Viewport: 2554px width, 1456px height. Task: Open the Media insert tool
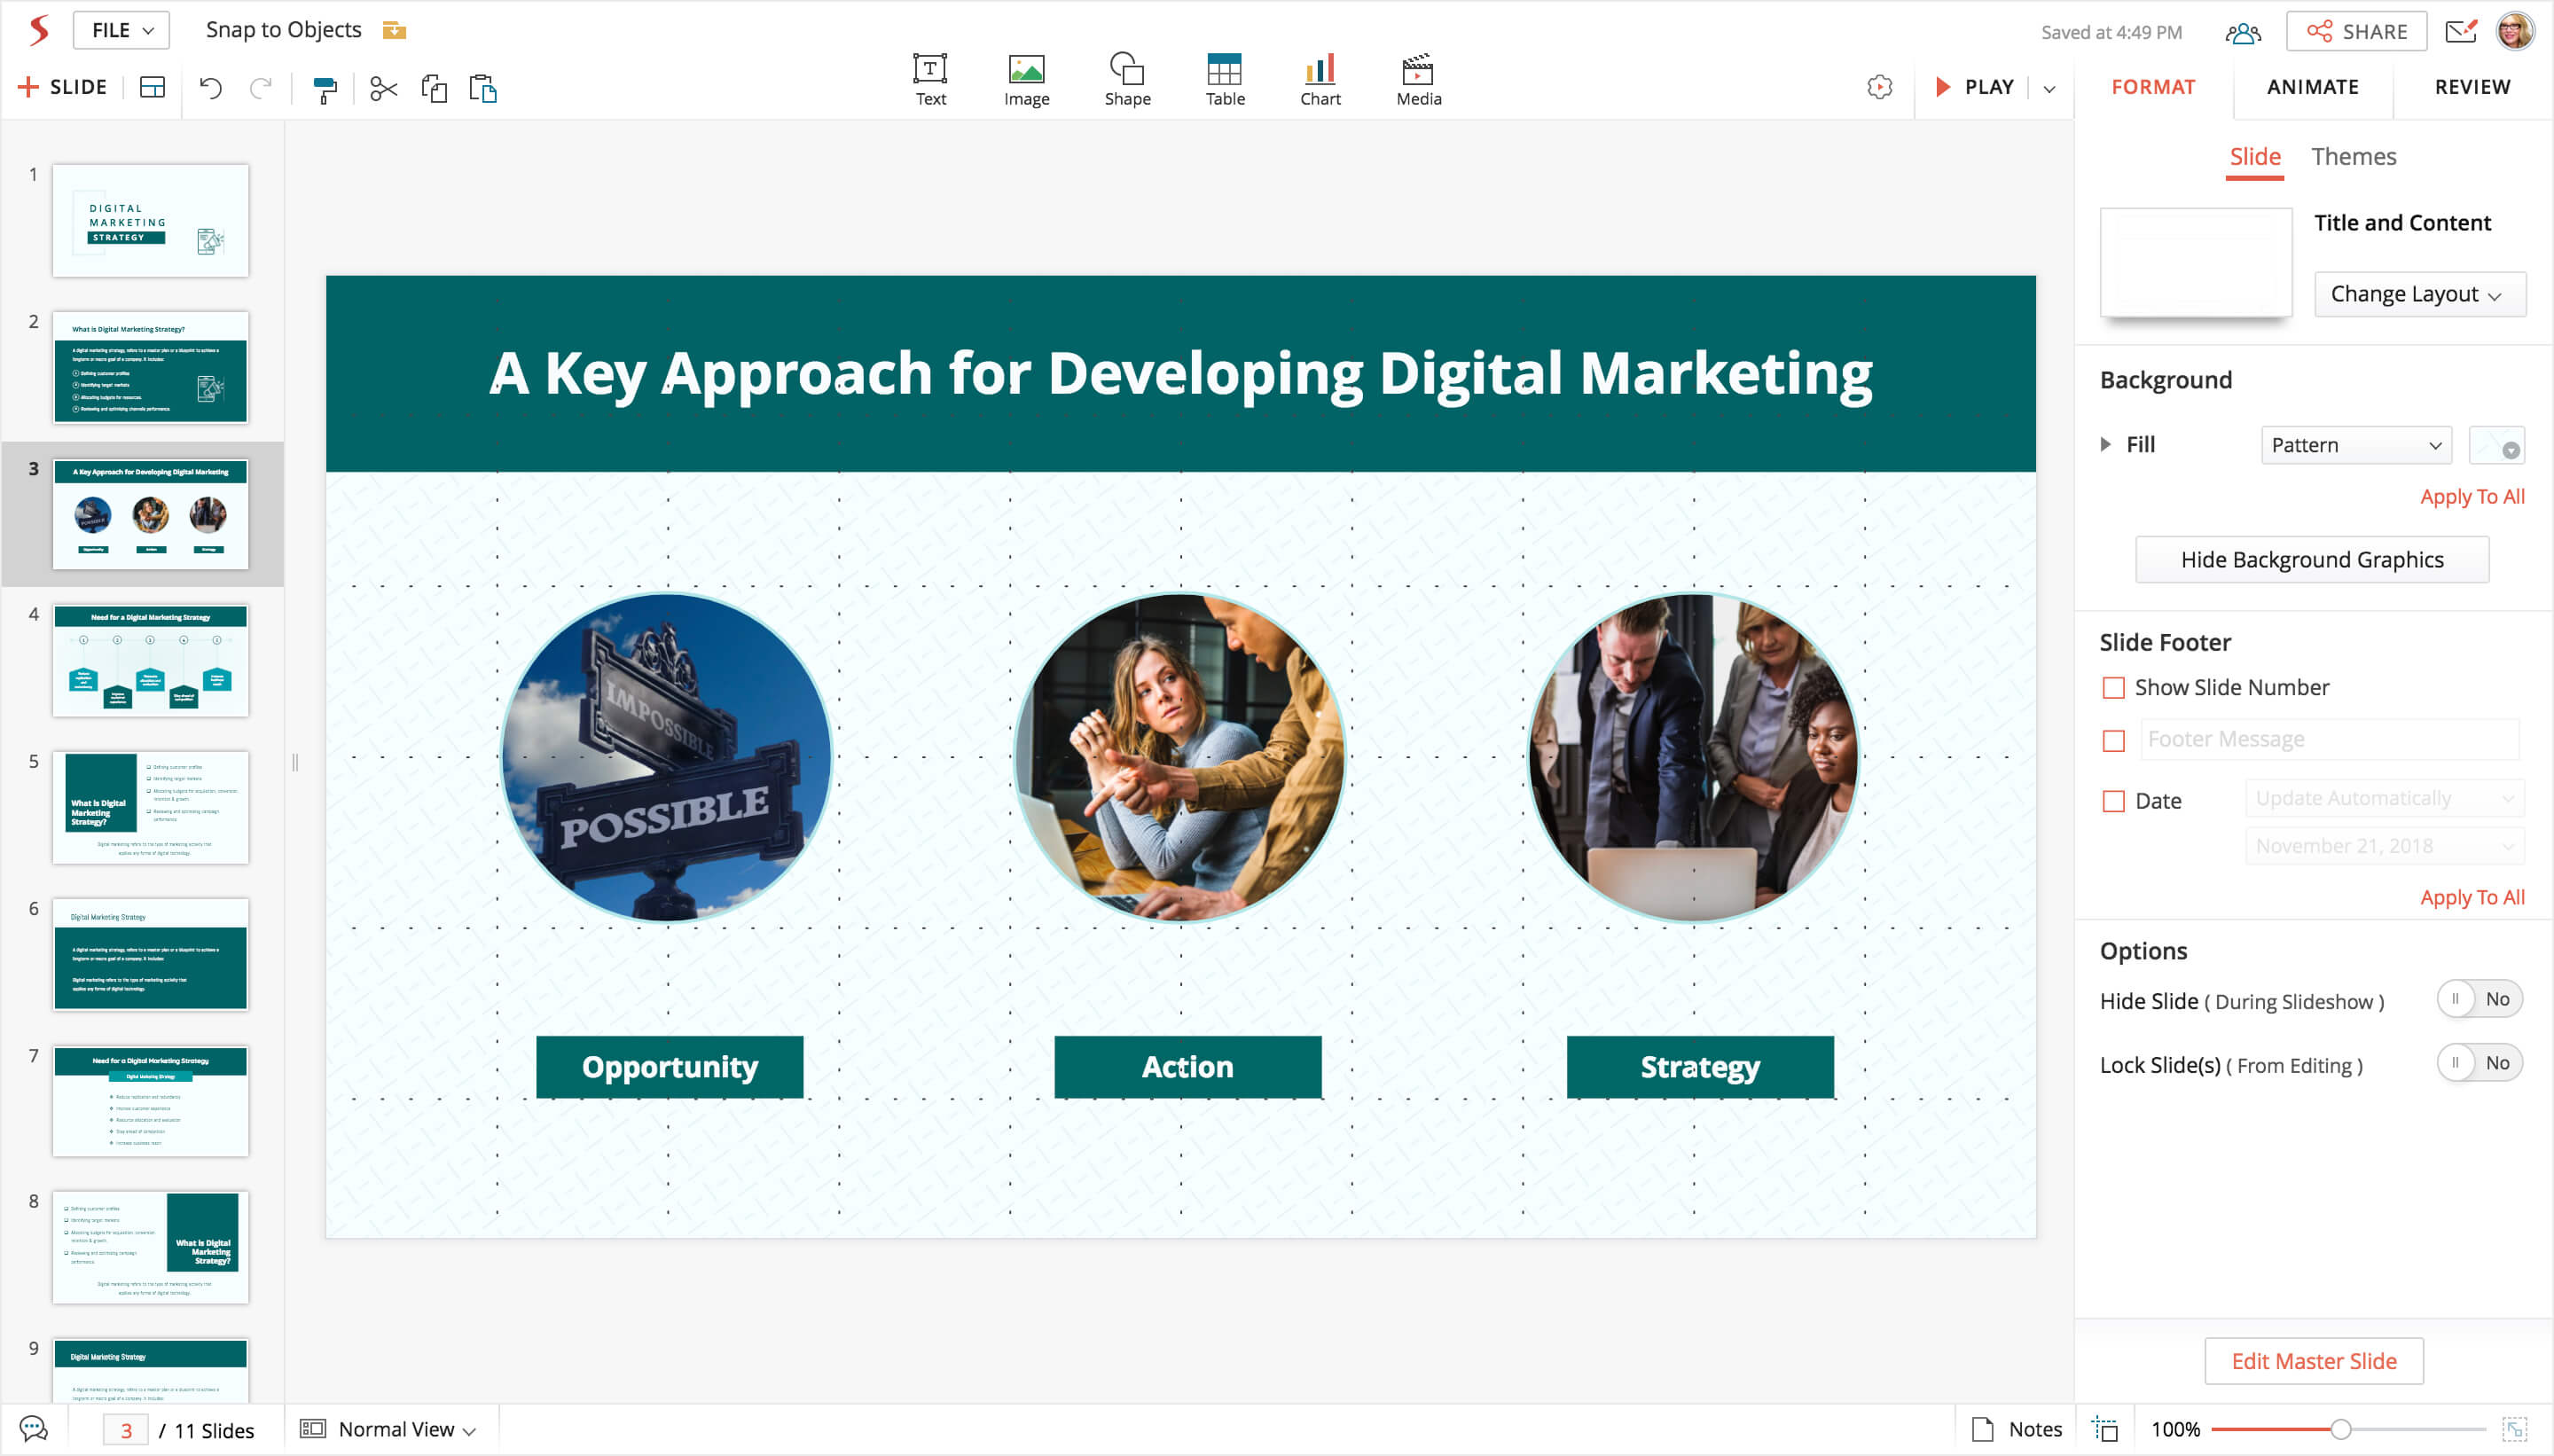[1418, 80]
